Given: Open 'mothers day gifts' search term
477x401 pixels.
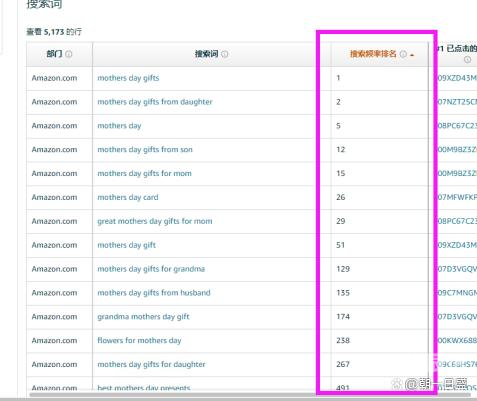Looking at the screenshot, I should pos(128,78).
